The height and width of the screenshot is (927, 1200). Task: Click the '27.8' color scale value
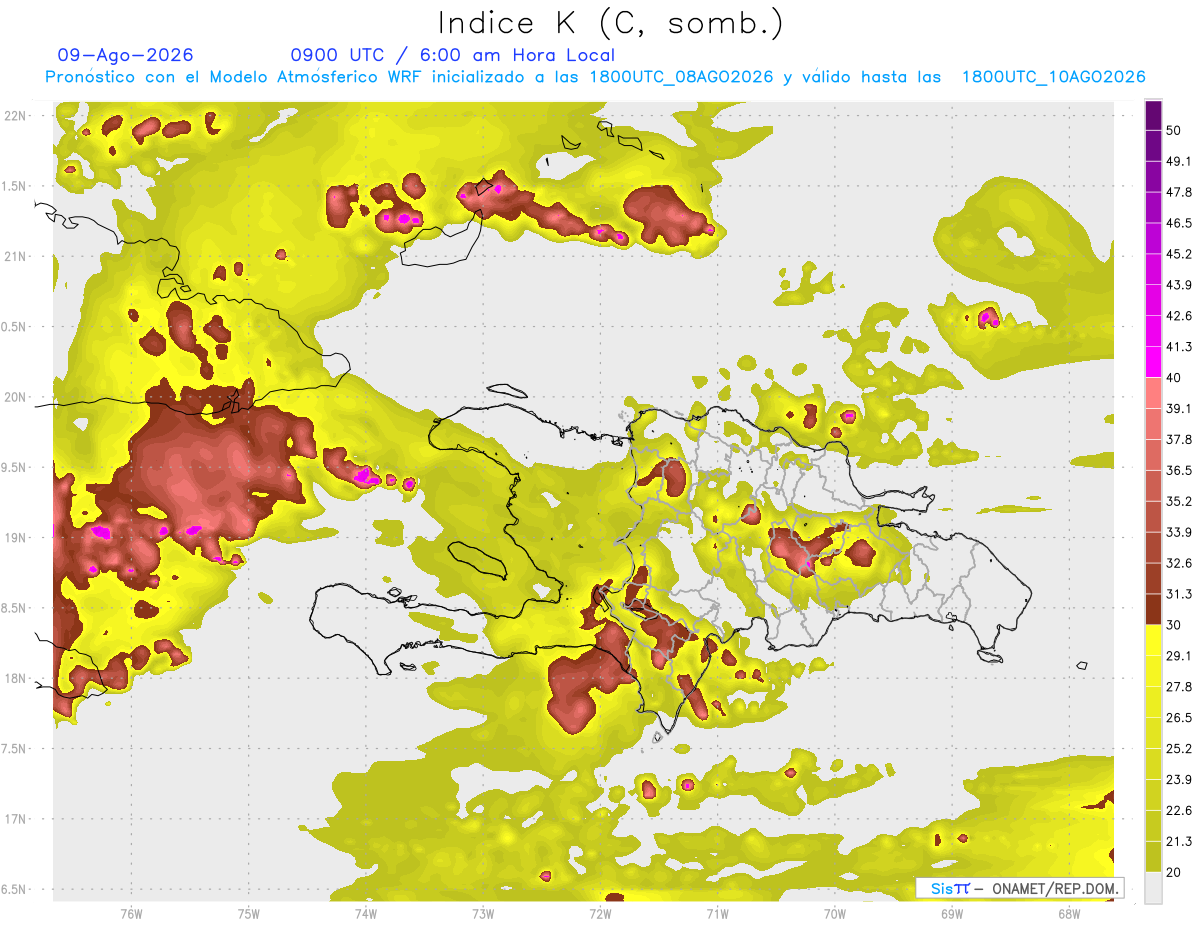tap(1179, 686)
